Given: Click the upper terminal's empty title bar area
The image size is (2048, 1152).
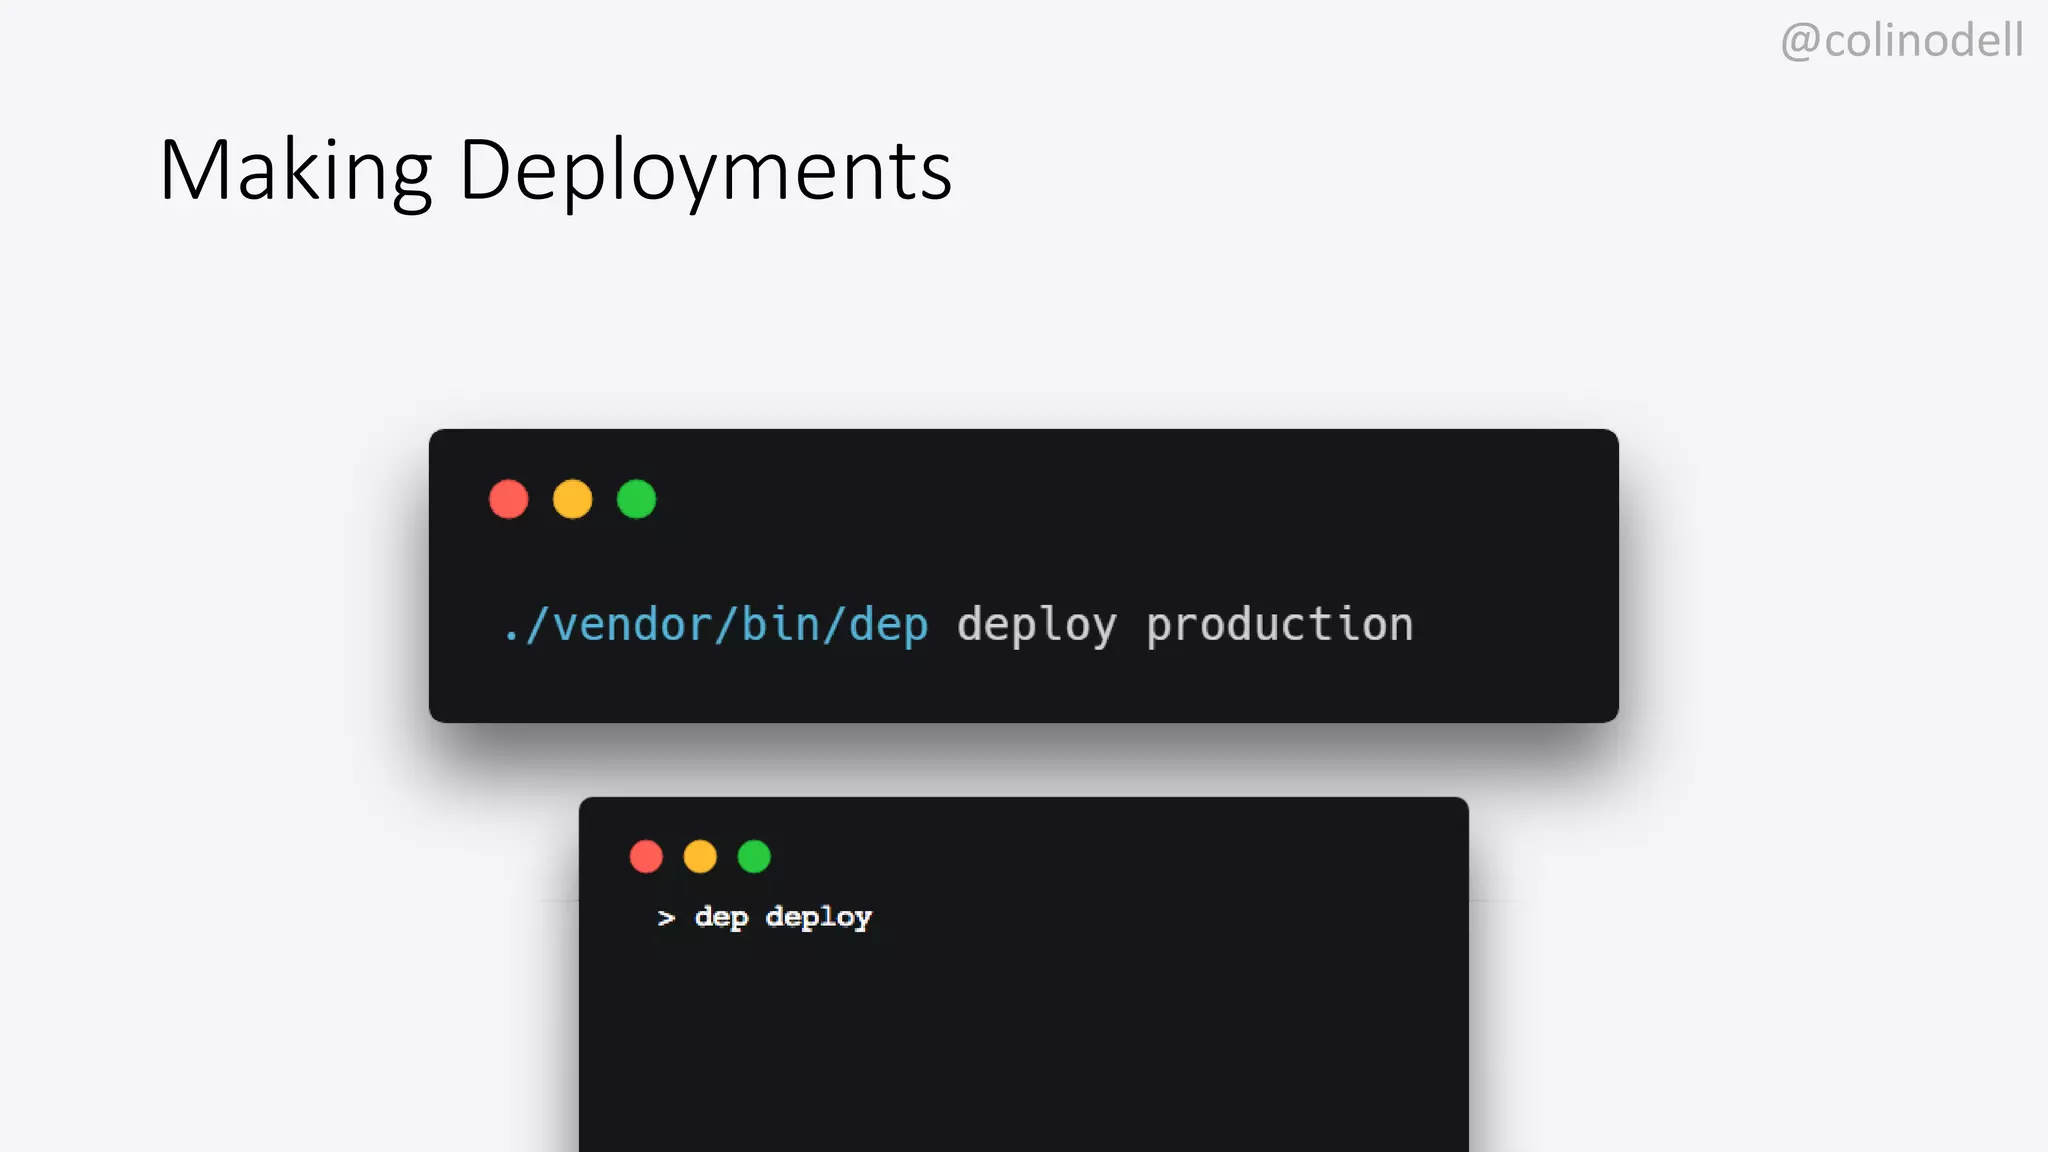Looking at the screenshot, I should click(1100, 499).
